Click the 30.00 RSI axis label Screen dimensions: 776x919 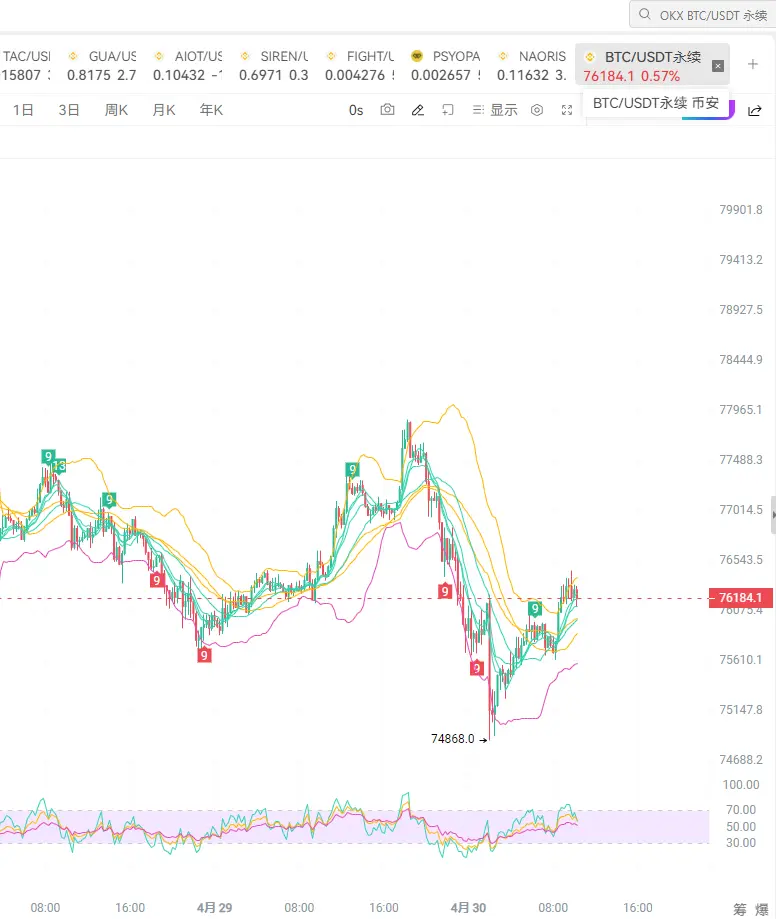pyautogui.click(x=741, y=842)
